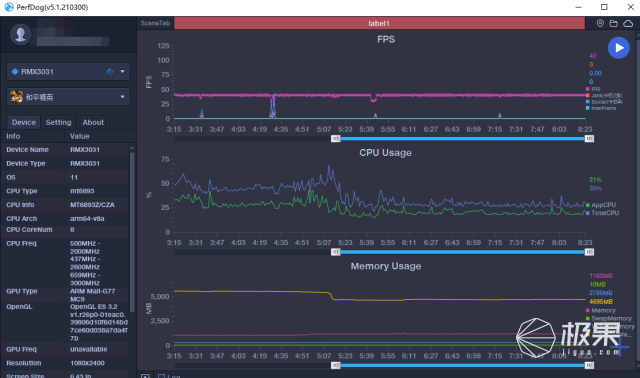Expand the RMX3031 device dropdown
The height and width of the screenshot is (378, 640).
(x=68, y=71)
